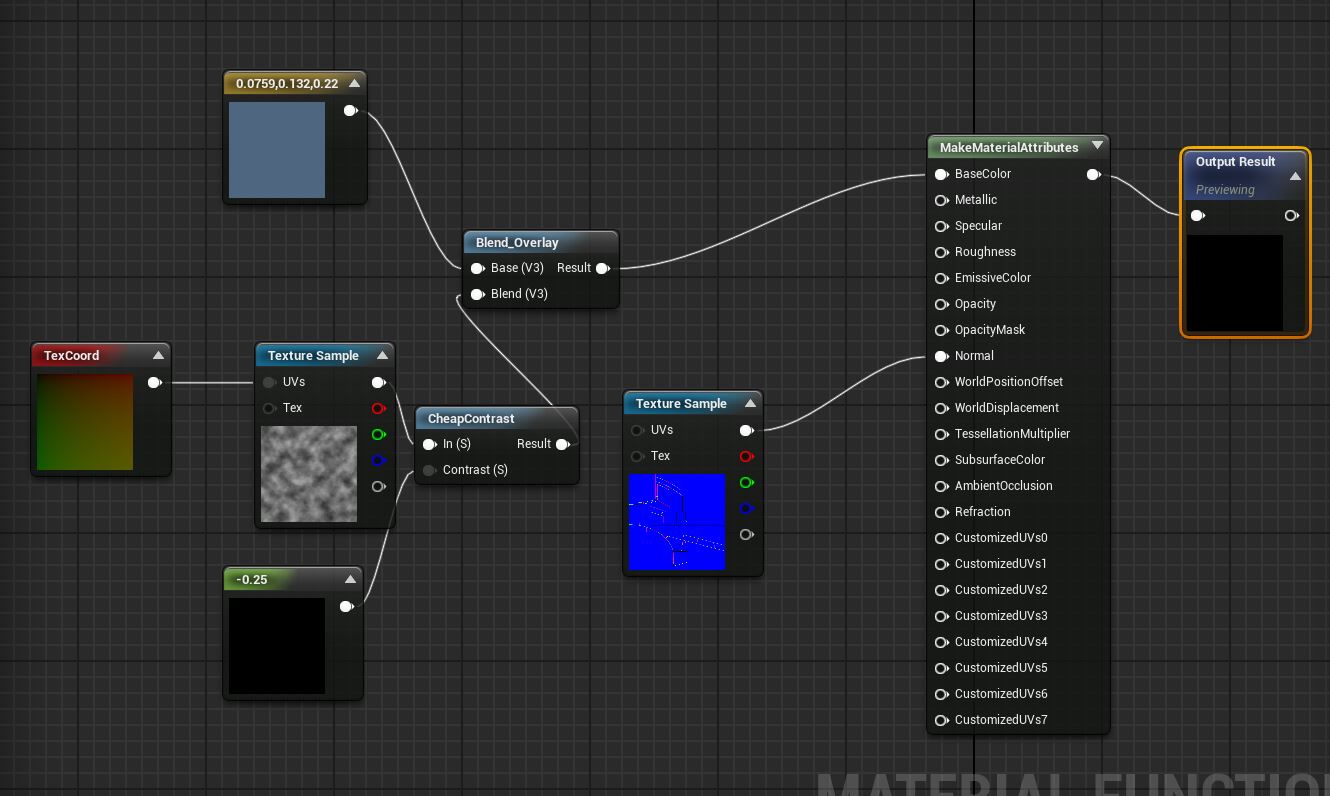Collapse the normal map Texture Sample preview
Viewport: 1330px width, 796px height.
tap(750, 403)
